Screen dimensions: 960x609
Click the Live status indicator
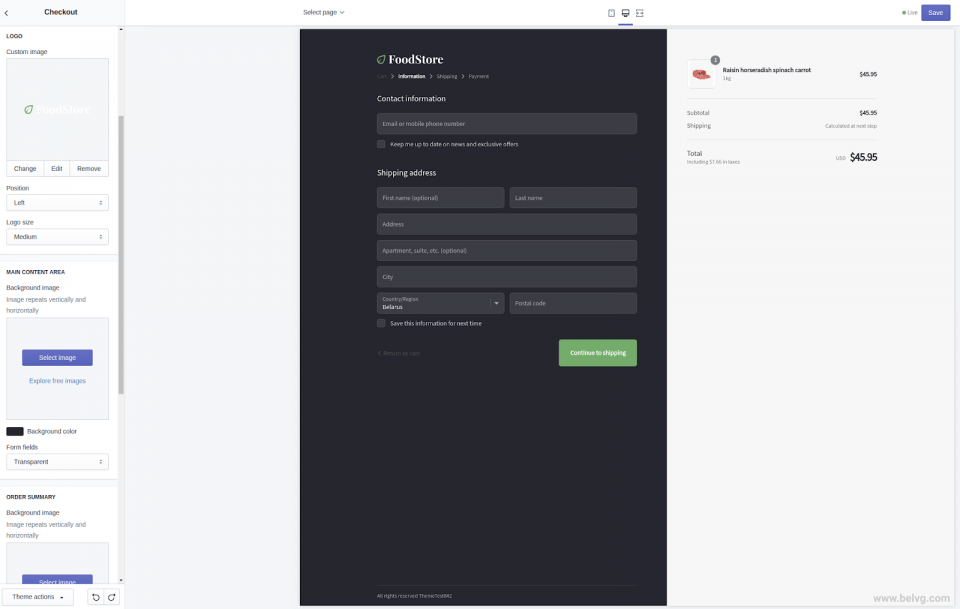click(910, 13)
